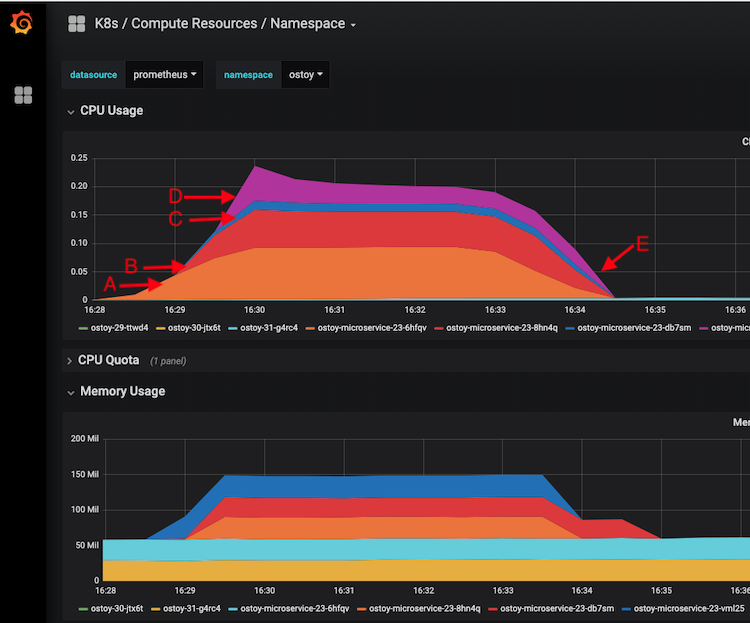This screenshot has width=750, height=623.
Task: Toggle ostoy-microservice-23-db7sm in CPU Usage legend
Action: [634, 328]
